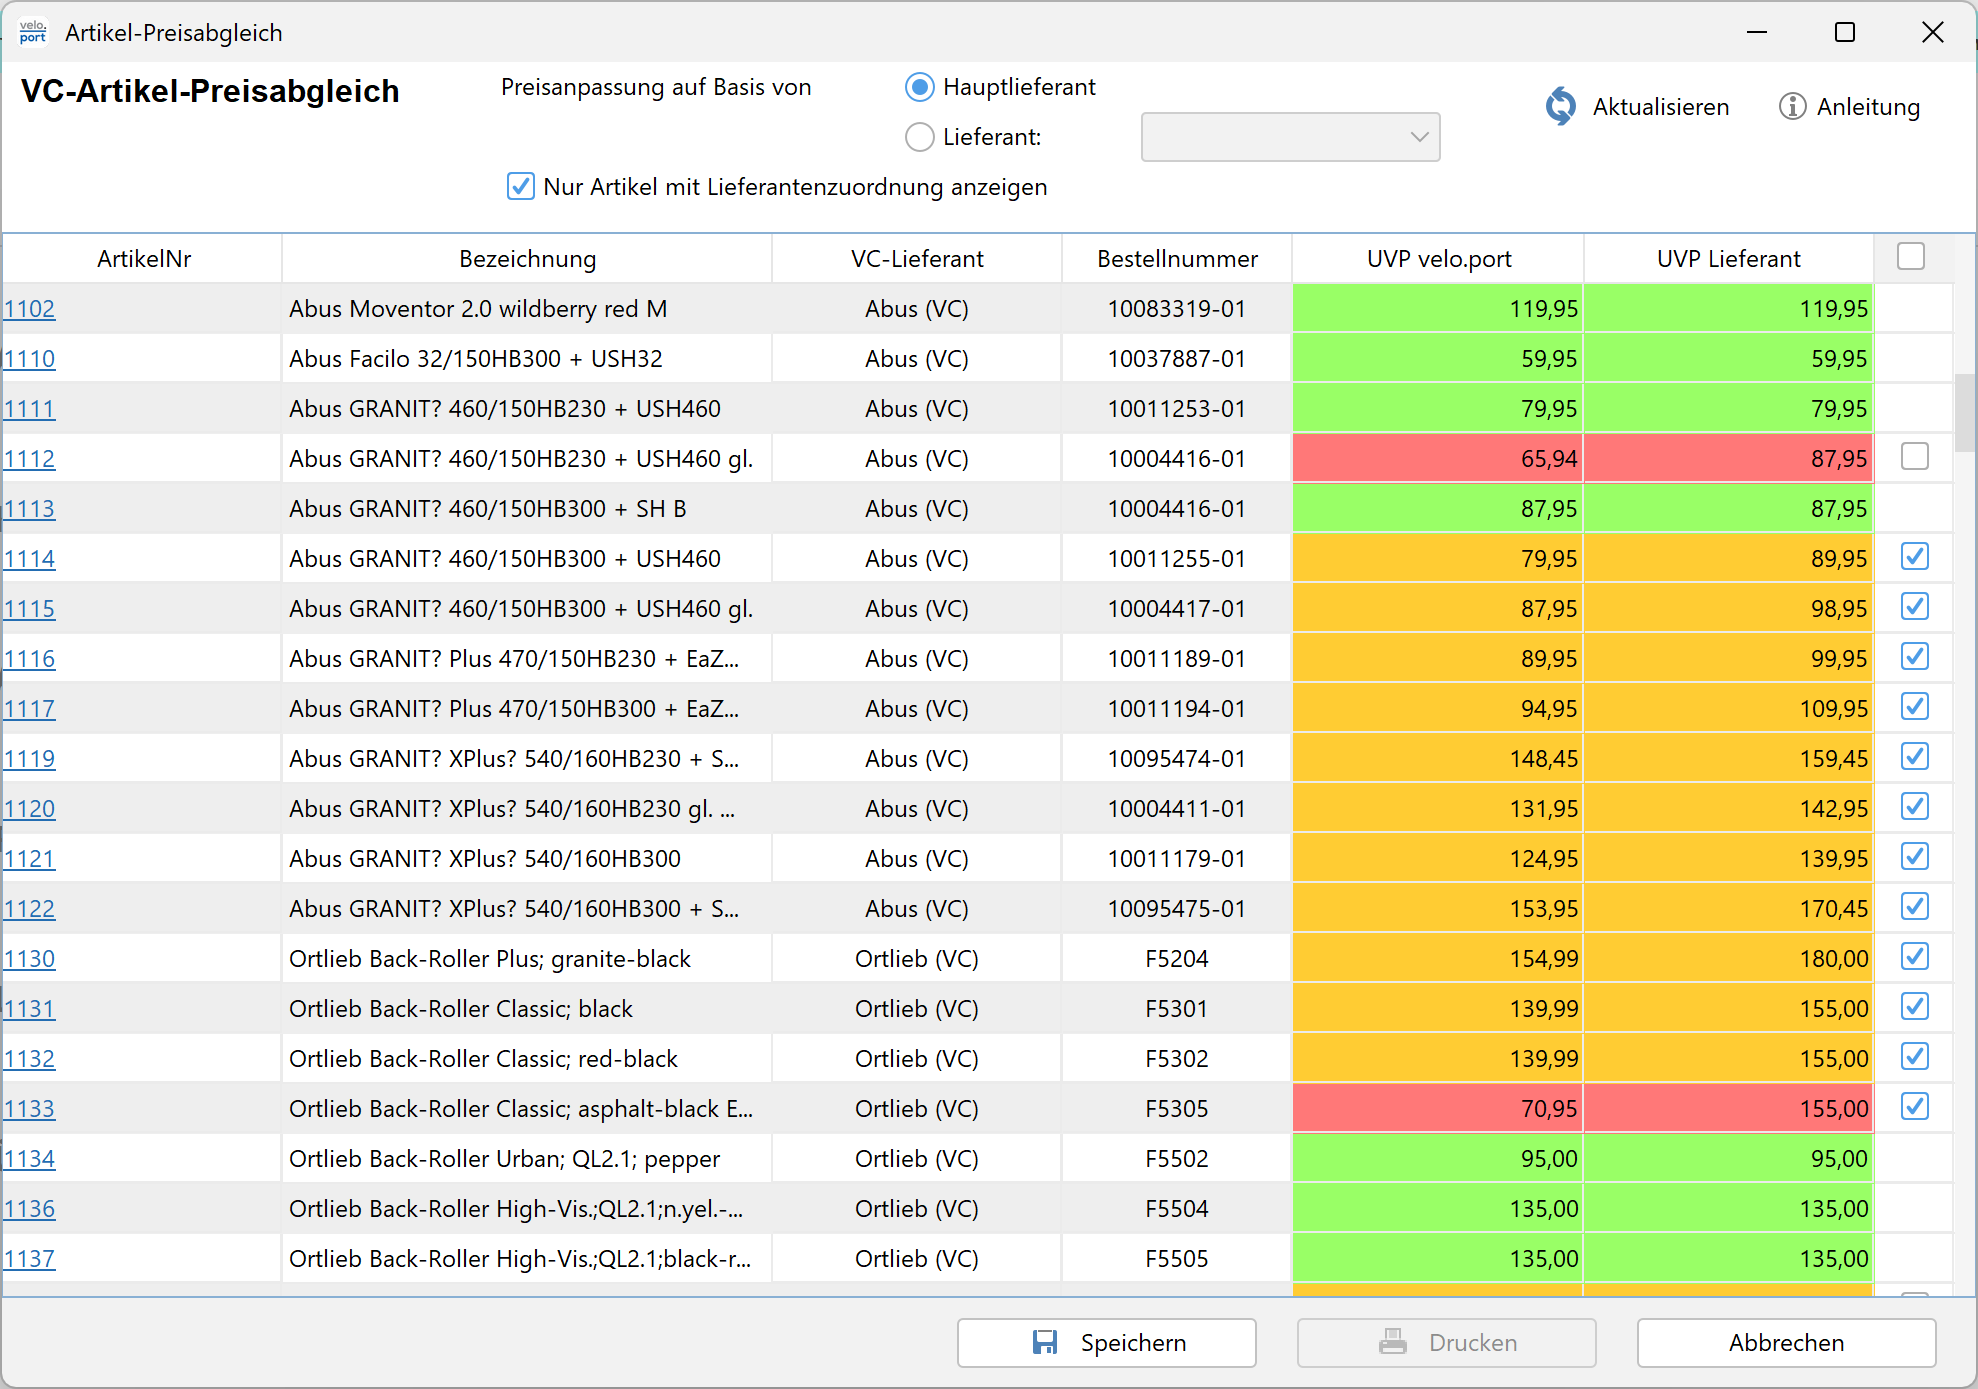Click the floppy disk Speichern icon
Screen dimensions: 1978x1389
[1044, 1342]
